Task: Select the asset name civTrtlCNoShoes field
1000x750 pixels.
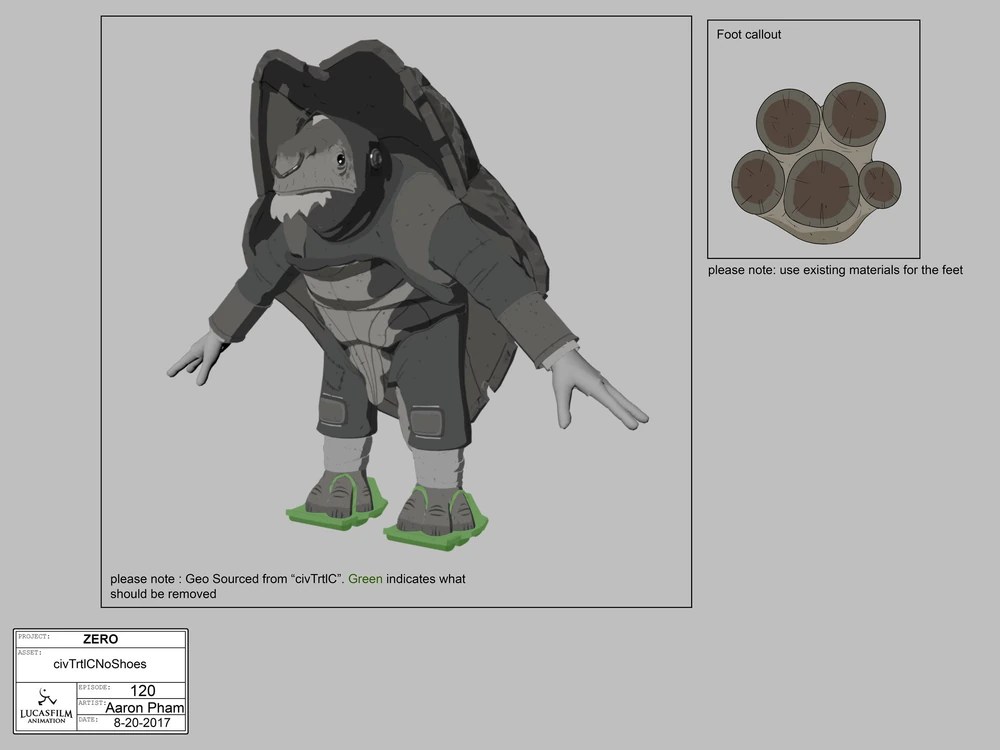Action: pos(100,664)
